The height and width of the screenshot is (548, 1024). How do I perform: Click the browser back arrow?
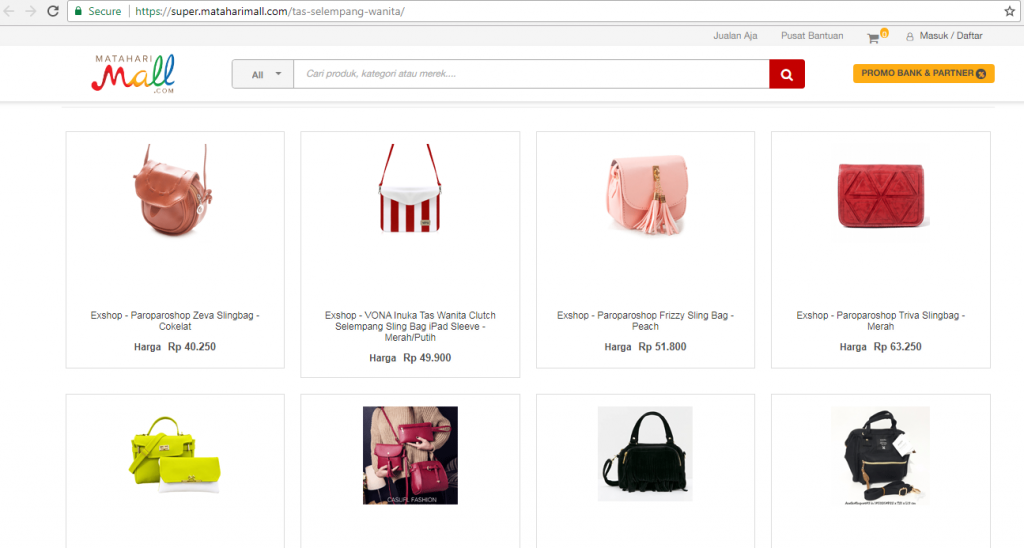9,11
